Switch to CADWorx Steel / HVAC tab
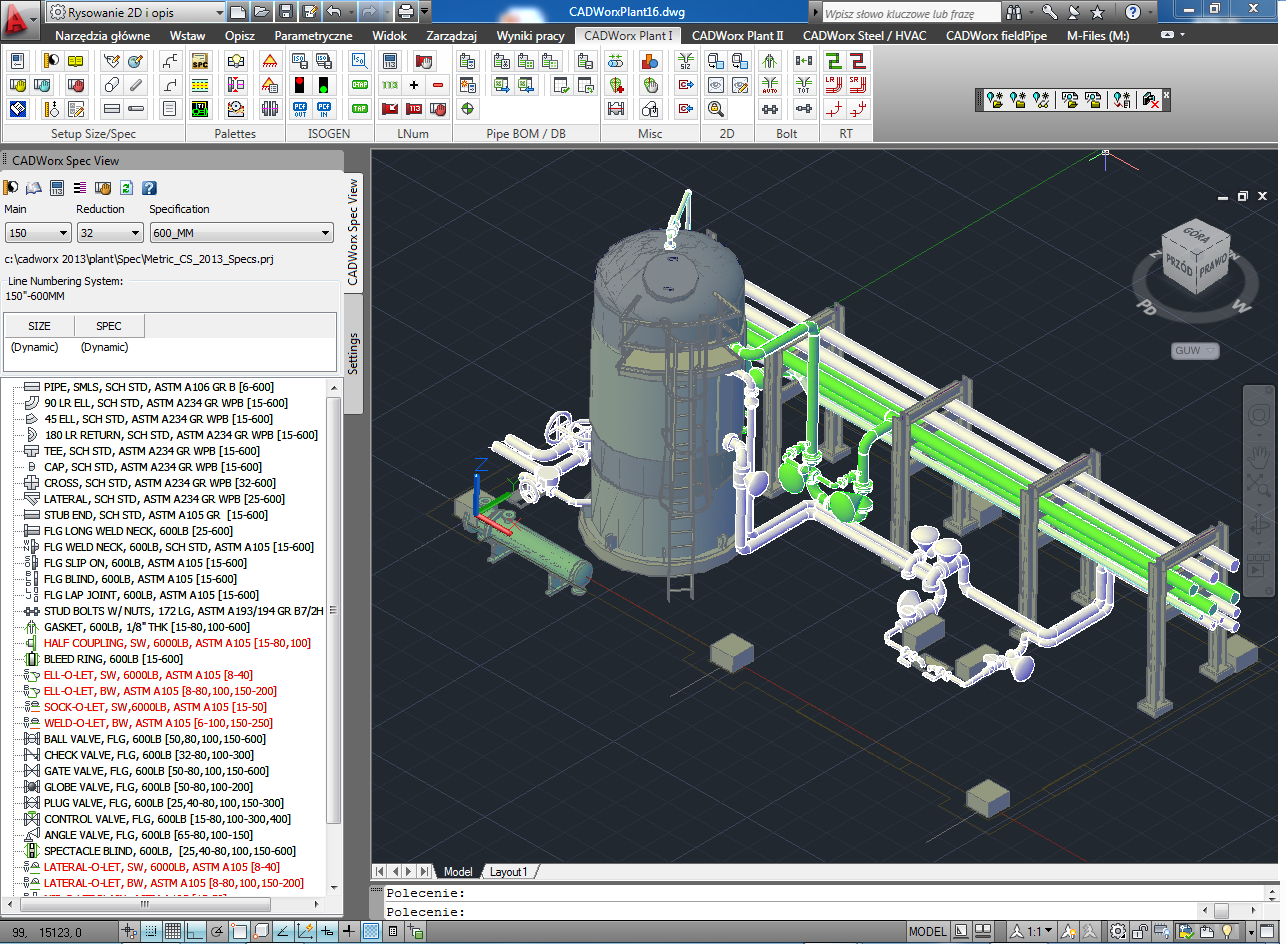1286x944 pixels. [x=865, y=35]
